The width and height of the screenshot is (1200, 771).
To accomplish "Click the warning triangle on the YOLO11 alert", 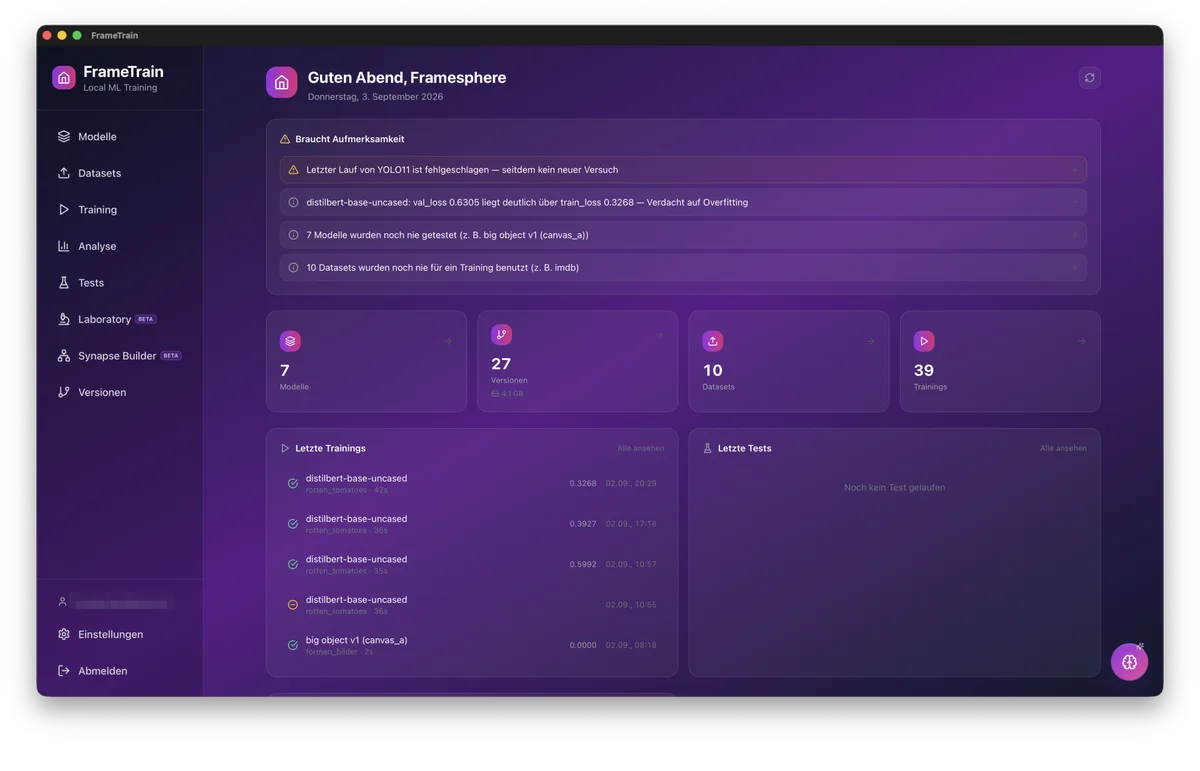I will [x=293, y=170].
